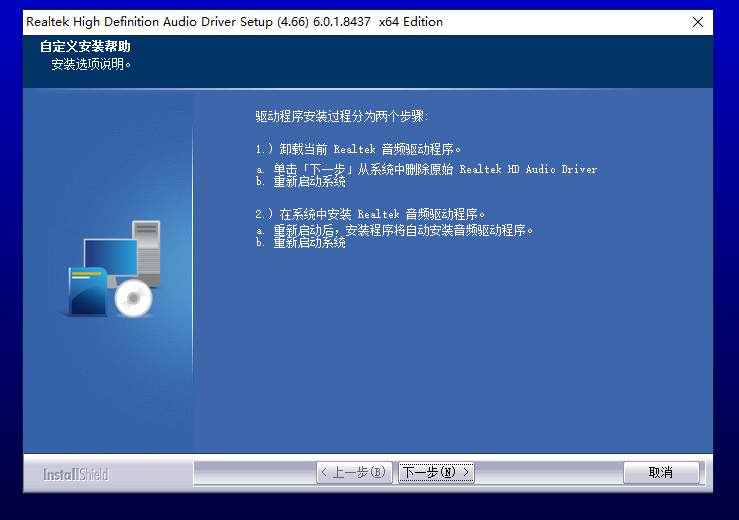Click the line 重新启动后，安装程序将自动安装音频驱动程序
739x520 pixels.
coord(394,231)
